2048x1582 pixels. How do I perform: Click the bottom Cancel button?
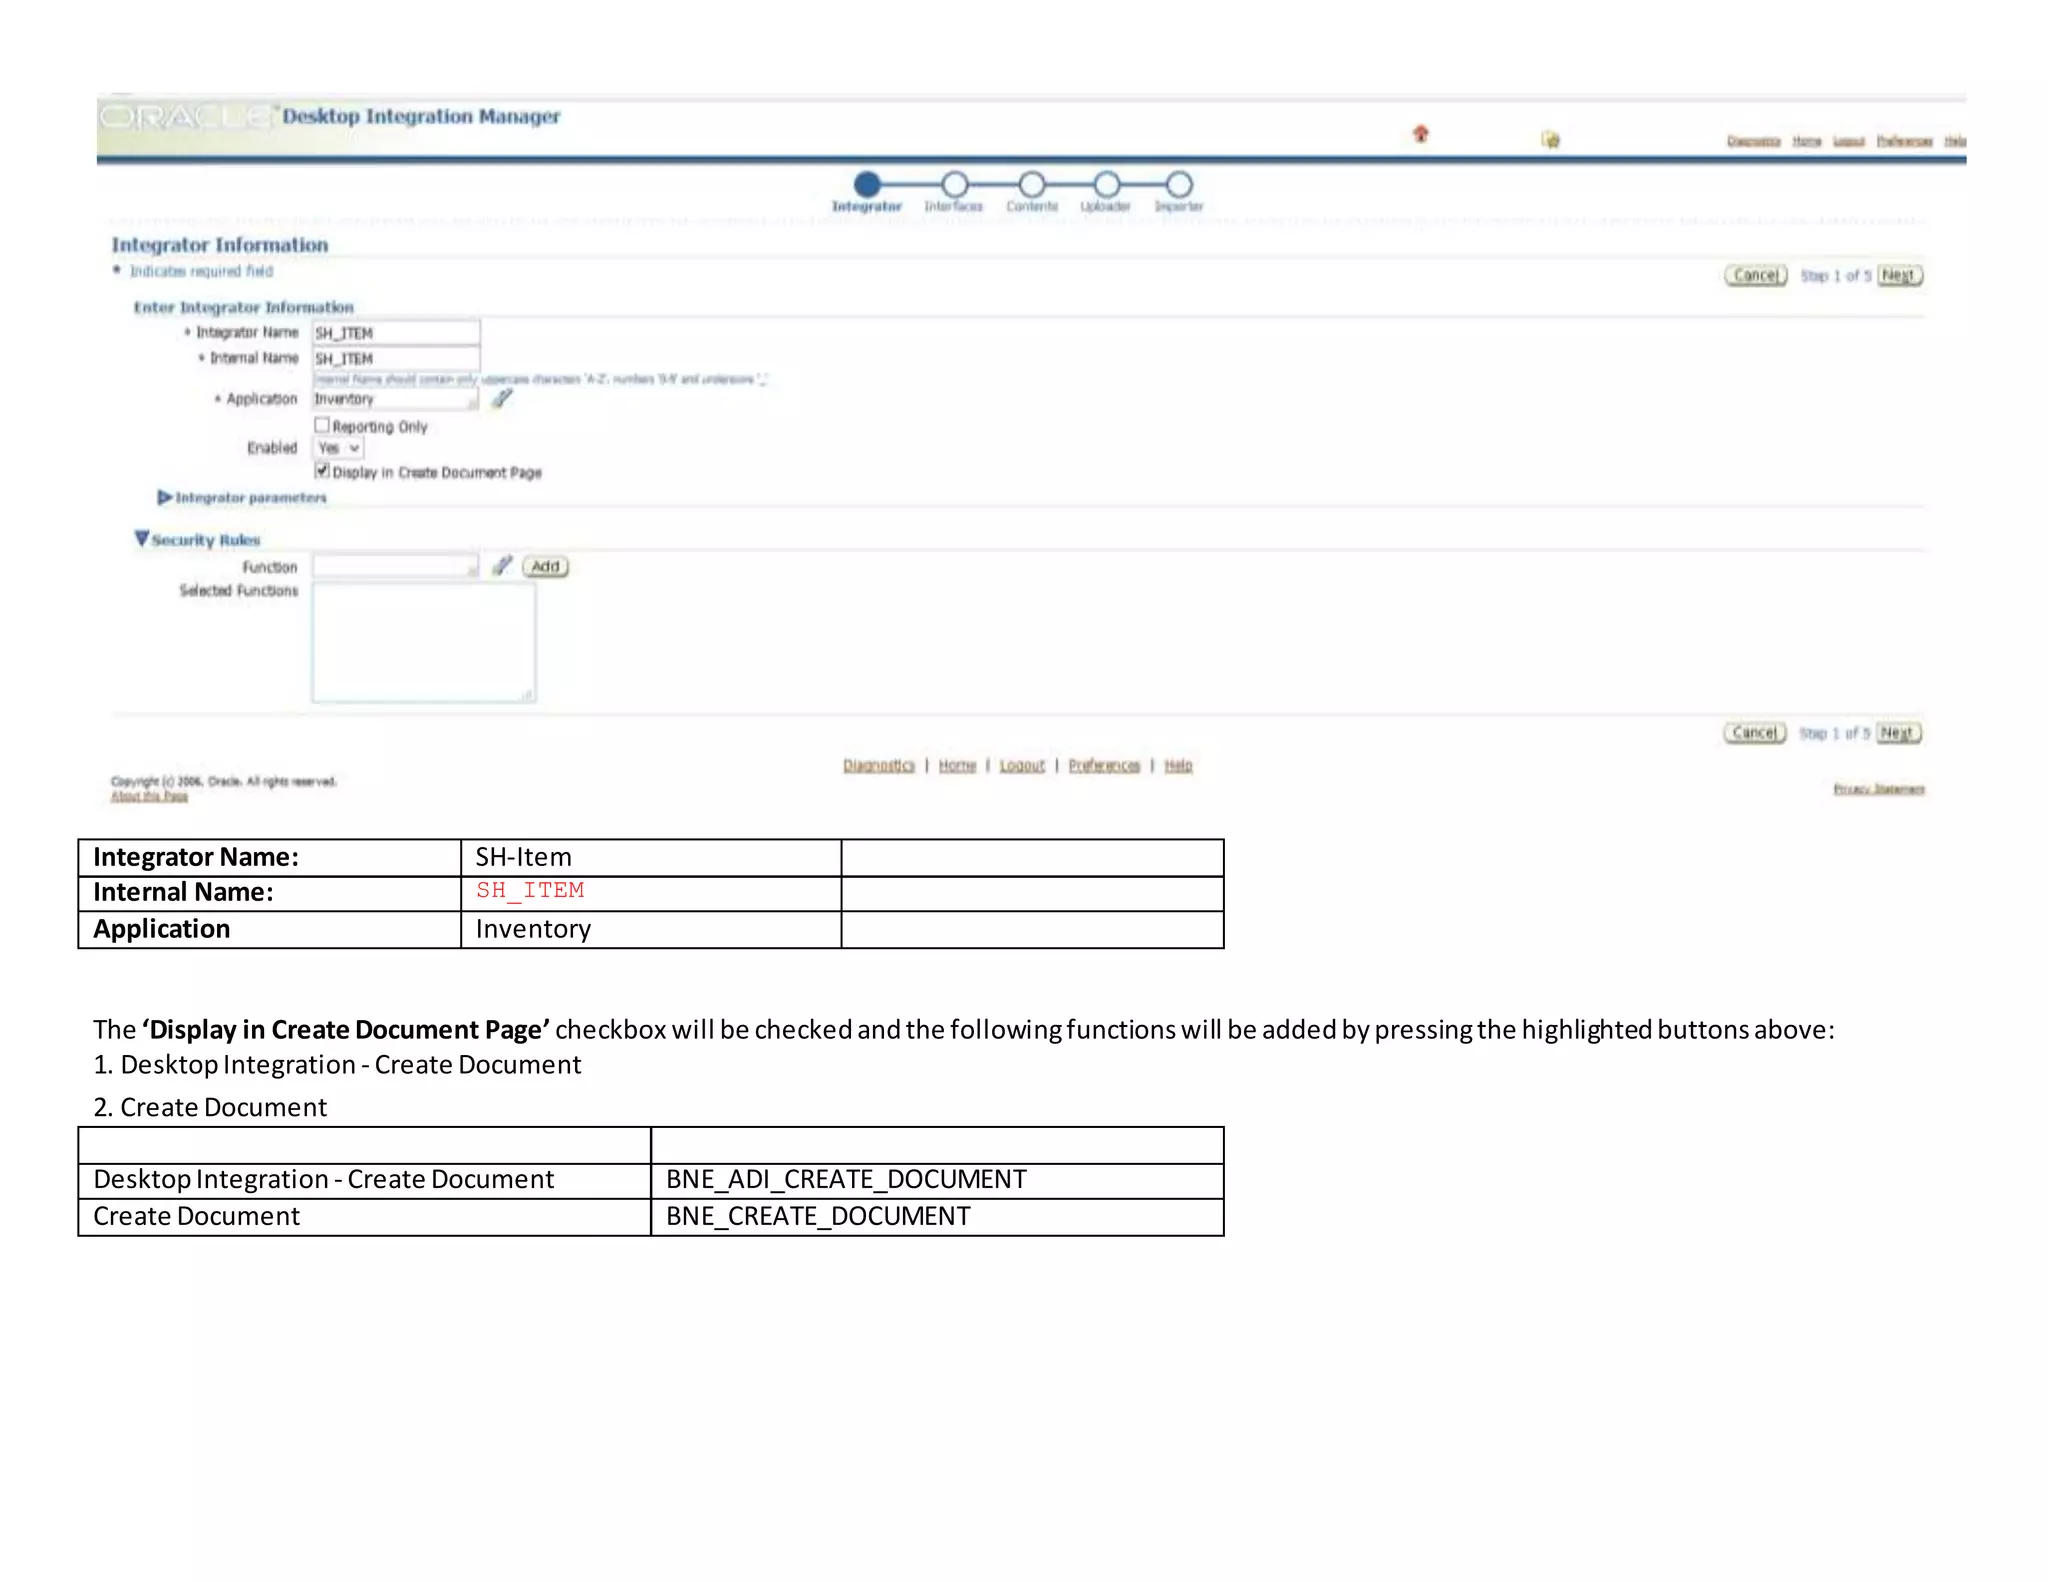pos(1754,733)
